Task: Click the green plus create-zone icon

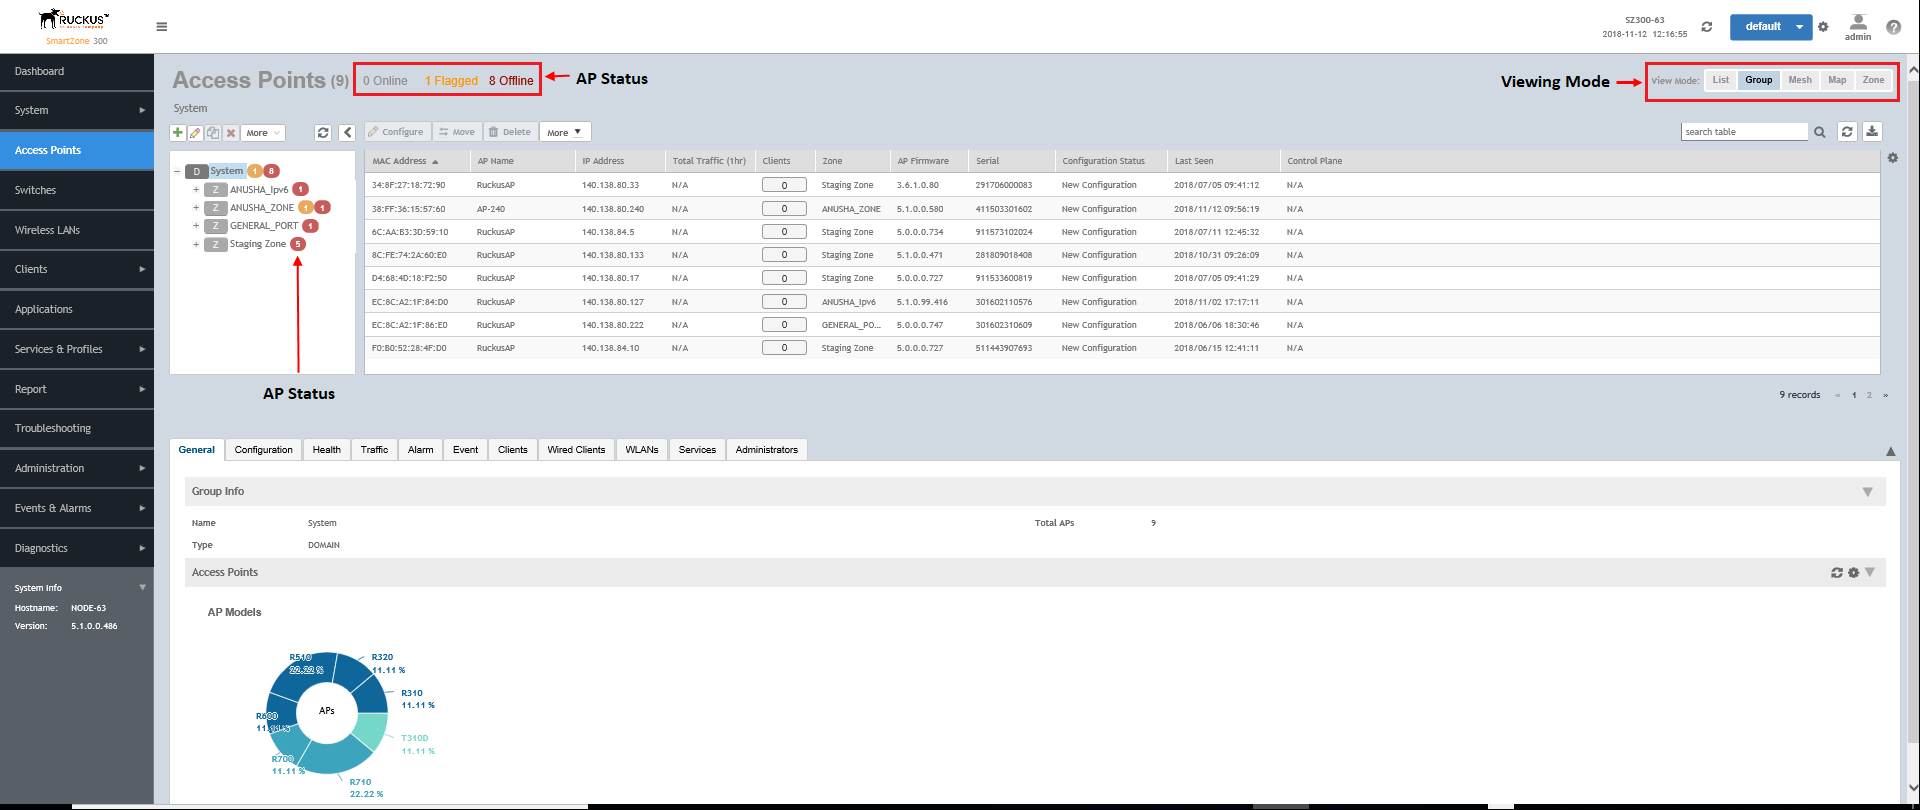Action: pyautogui.click(x=178, y=133)
